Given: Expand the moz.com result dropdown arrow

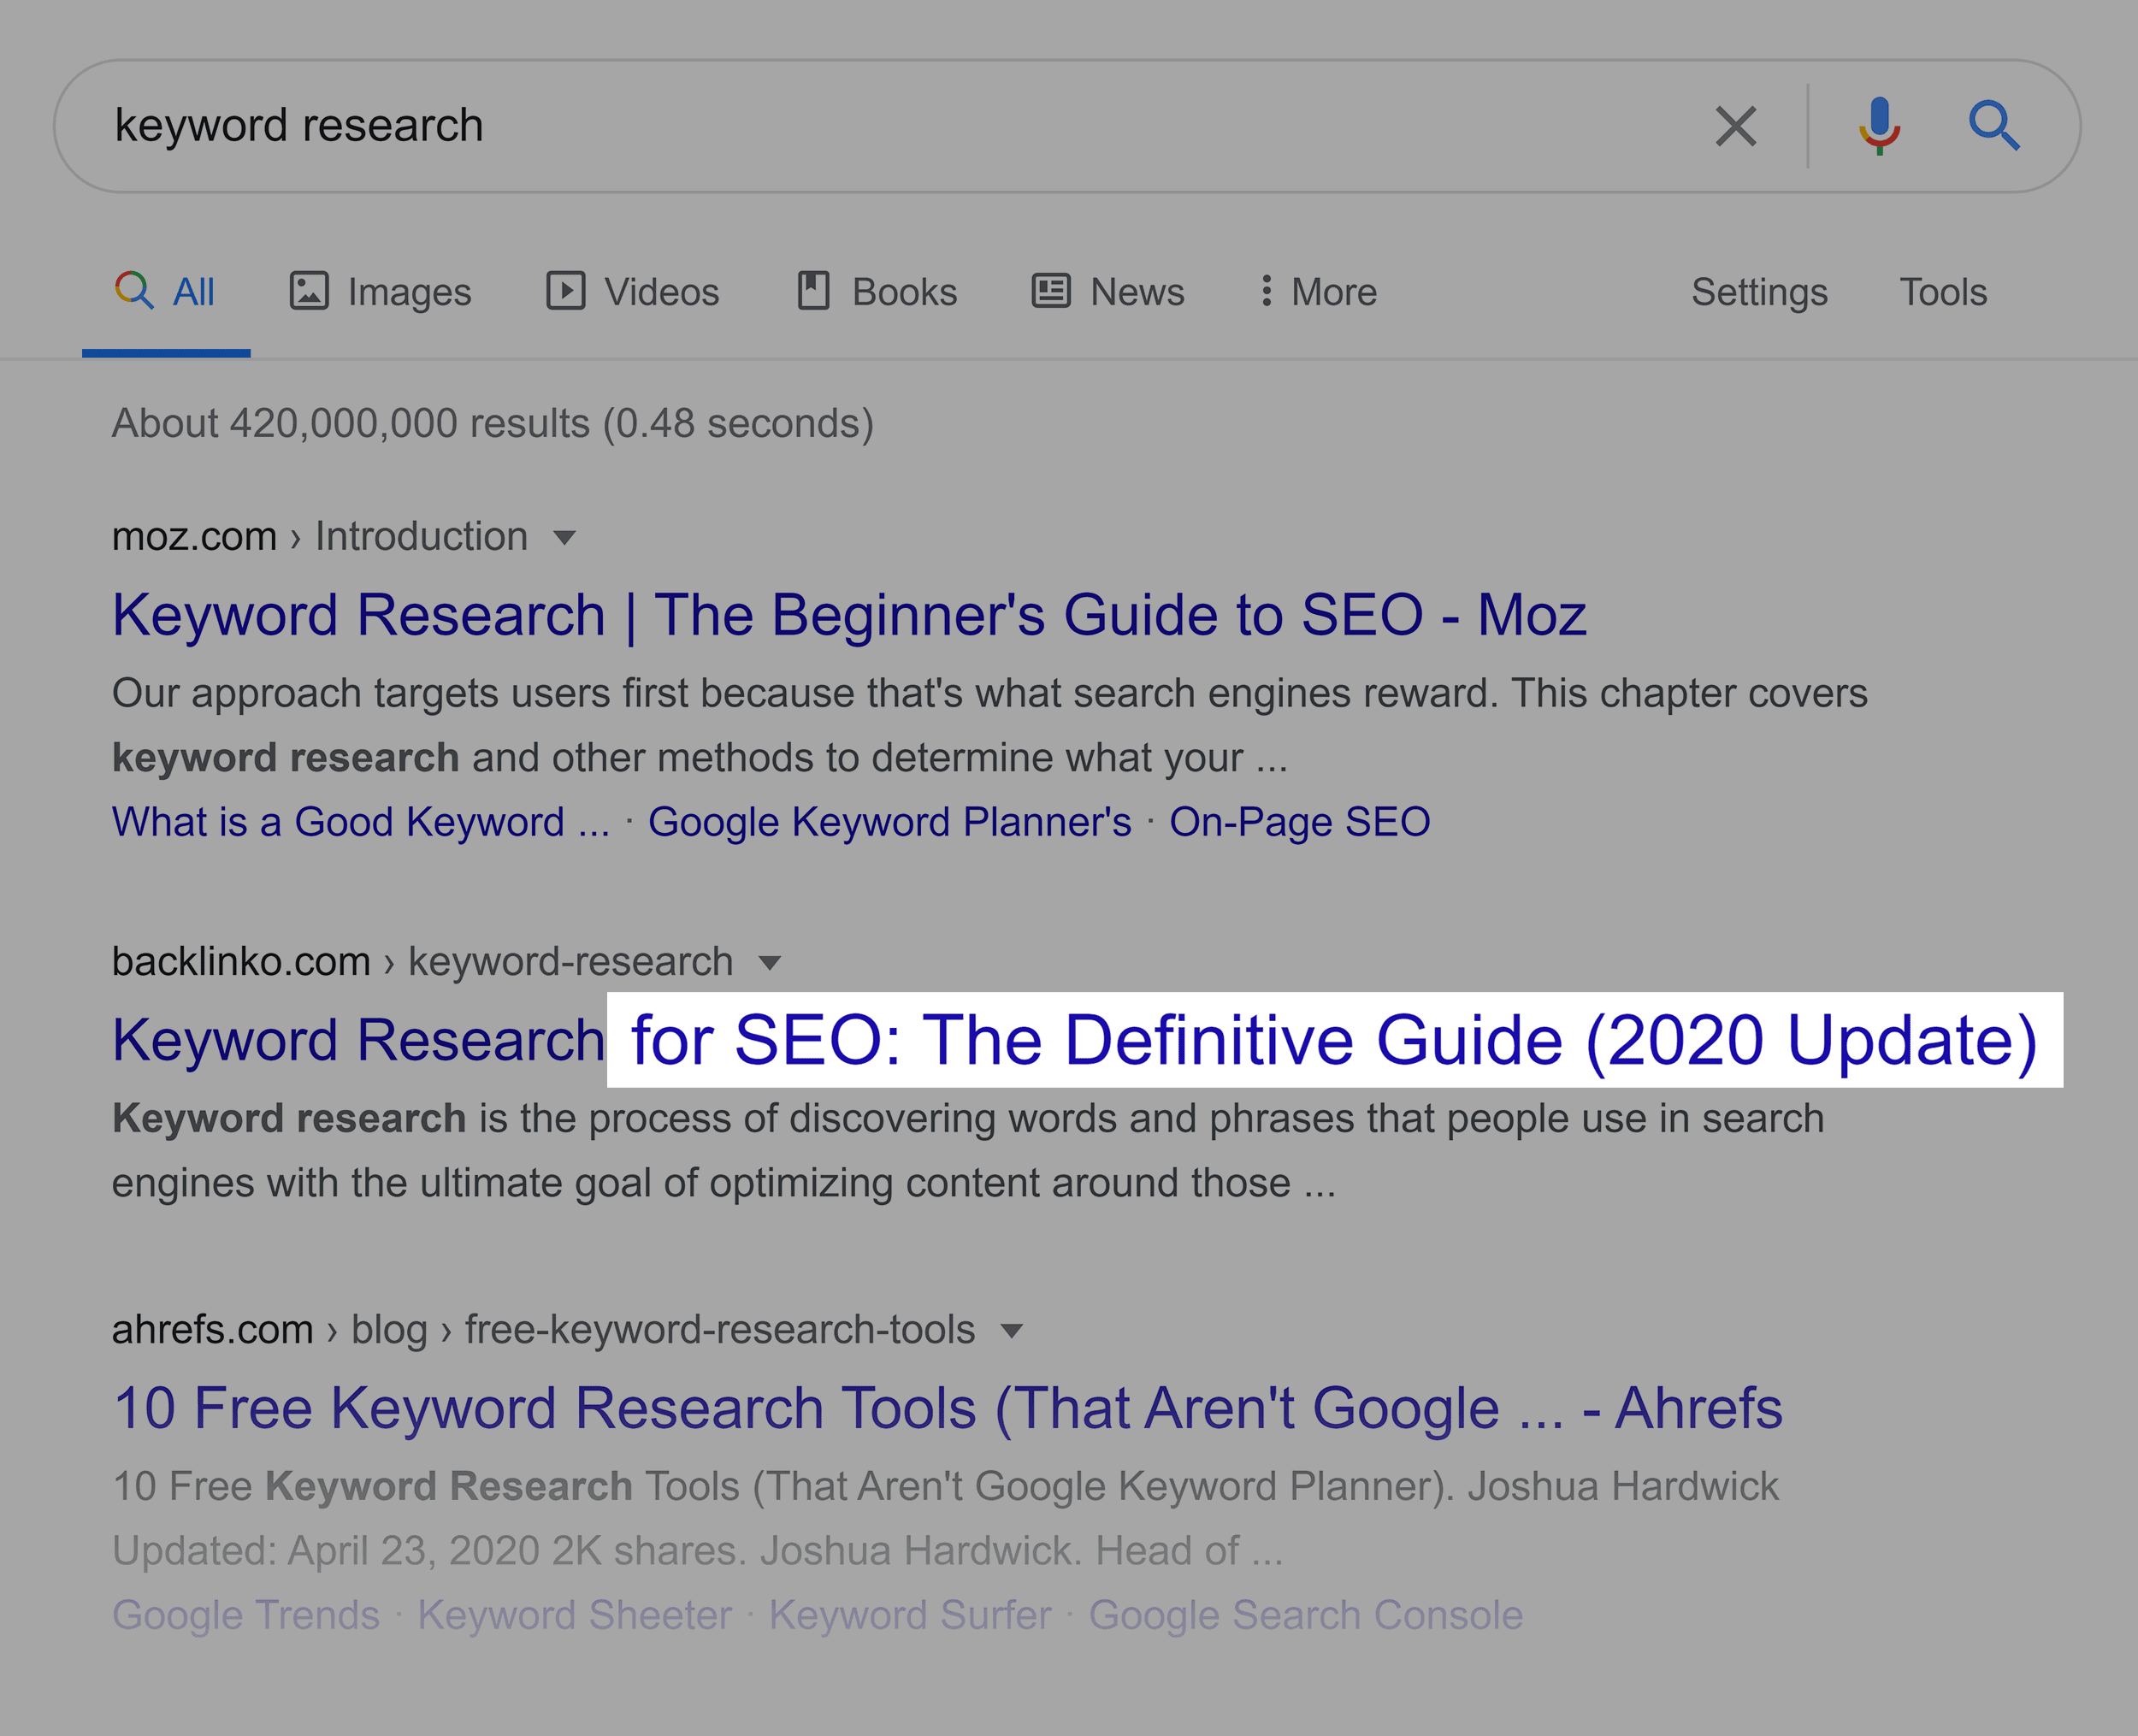Looking at the screenshot, I should click(565, 538).
